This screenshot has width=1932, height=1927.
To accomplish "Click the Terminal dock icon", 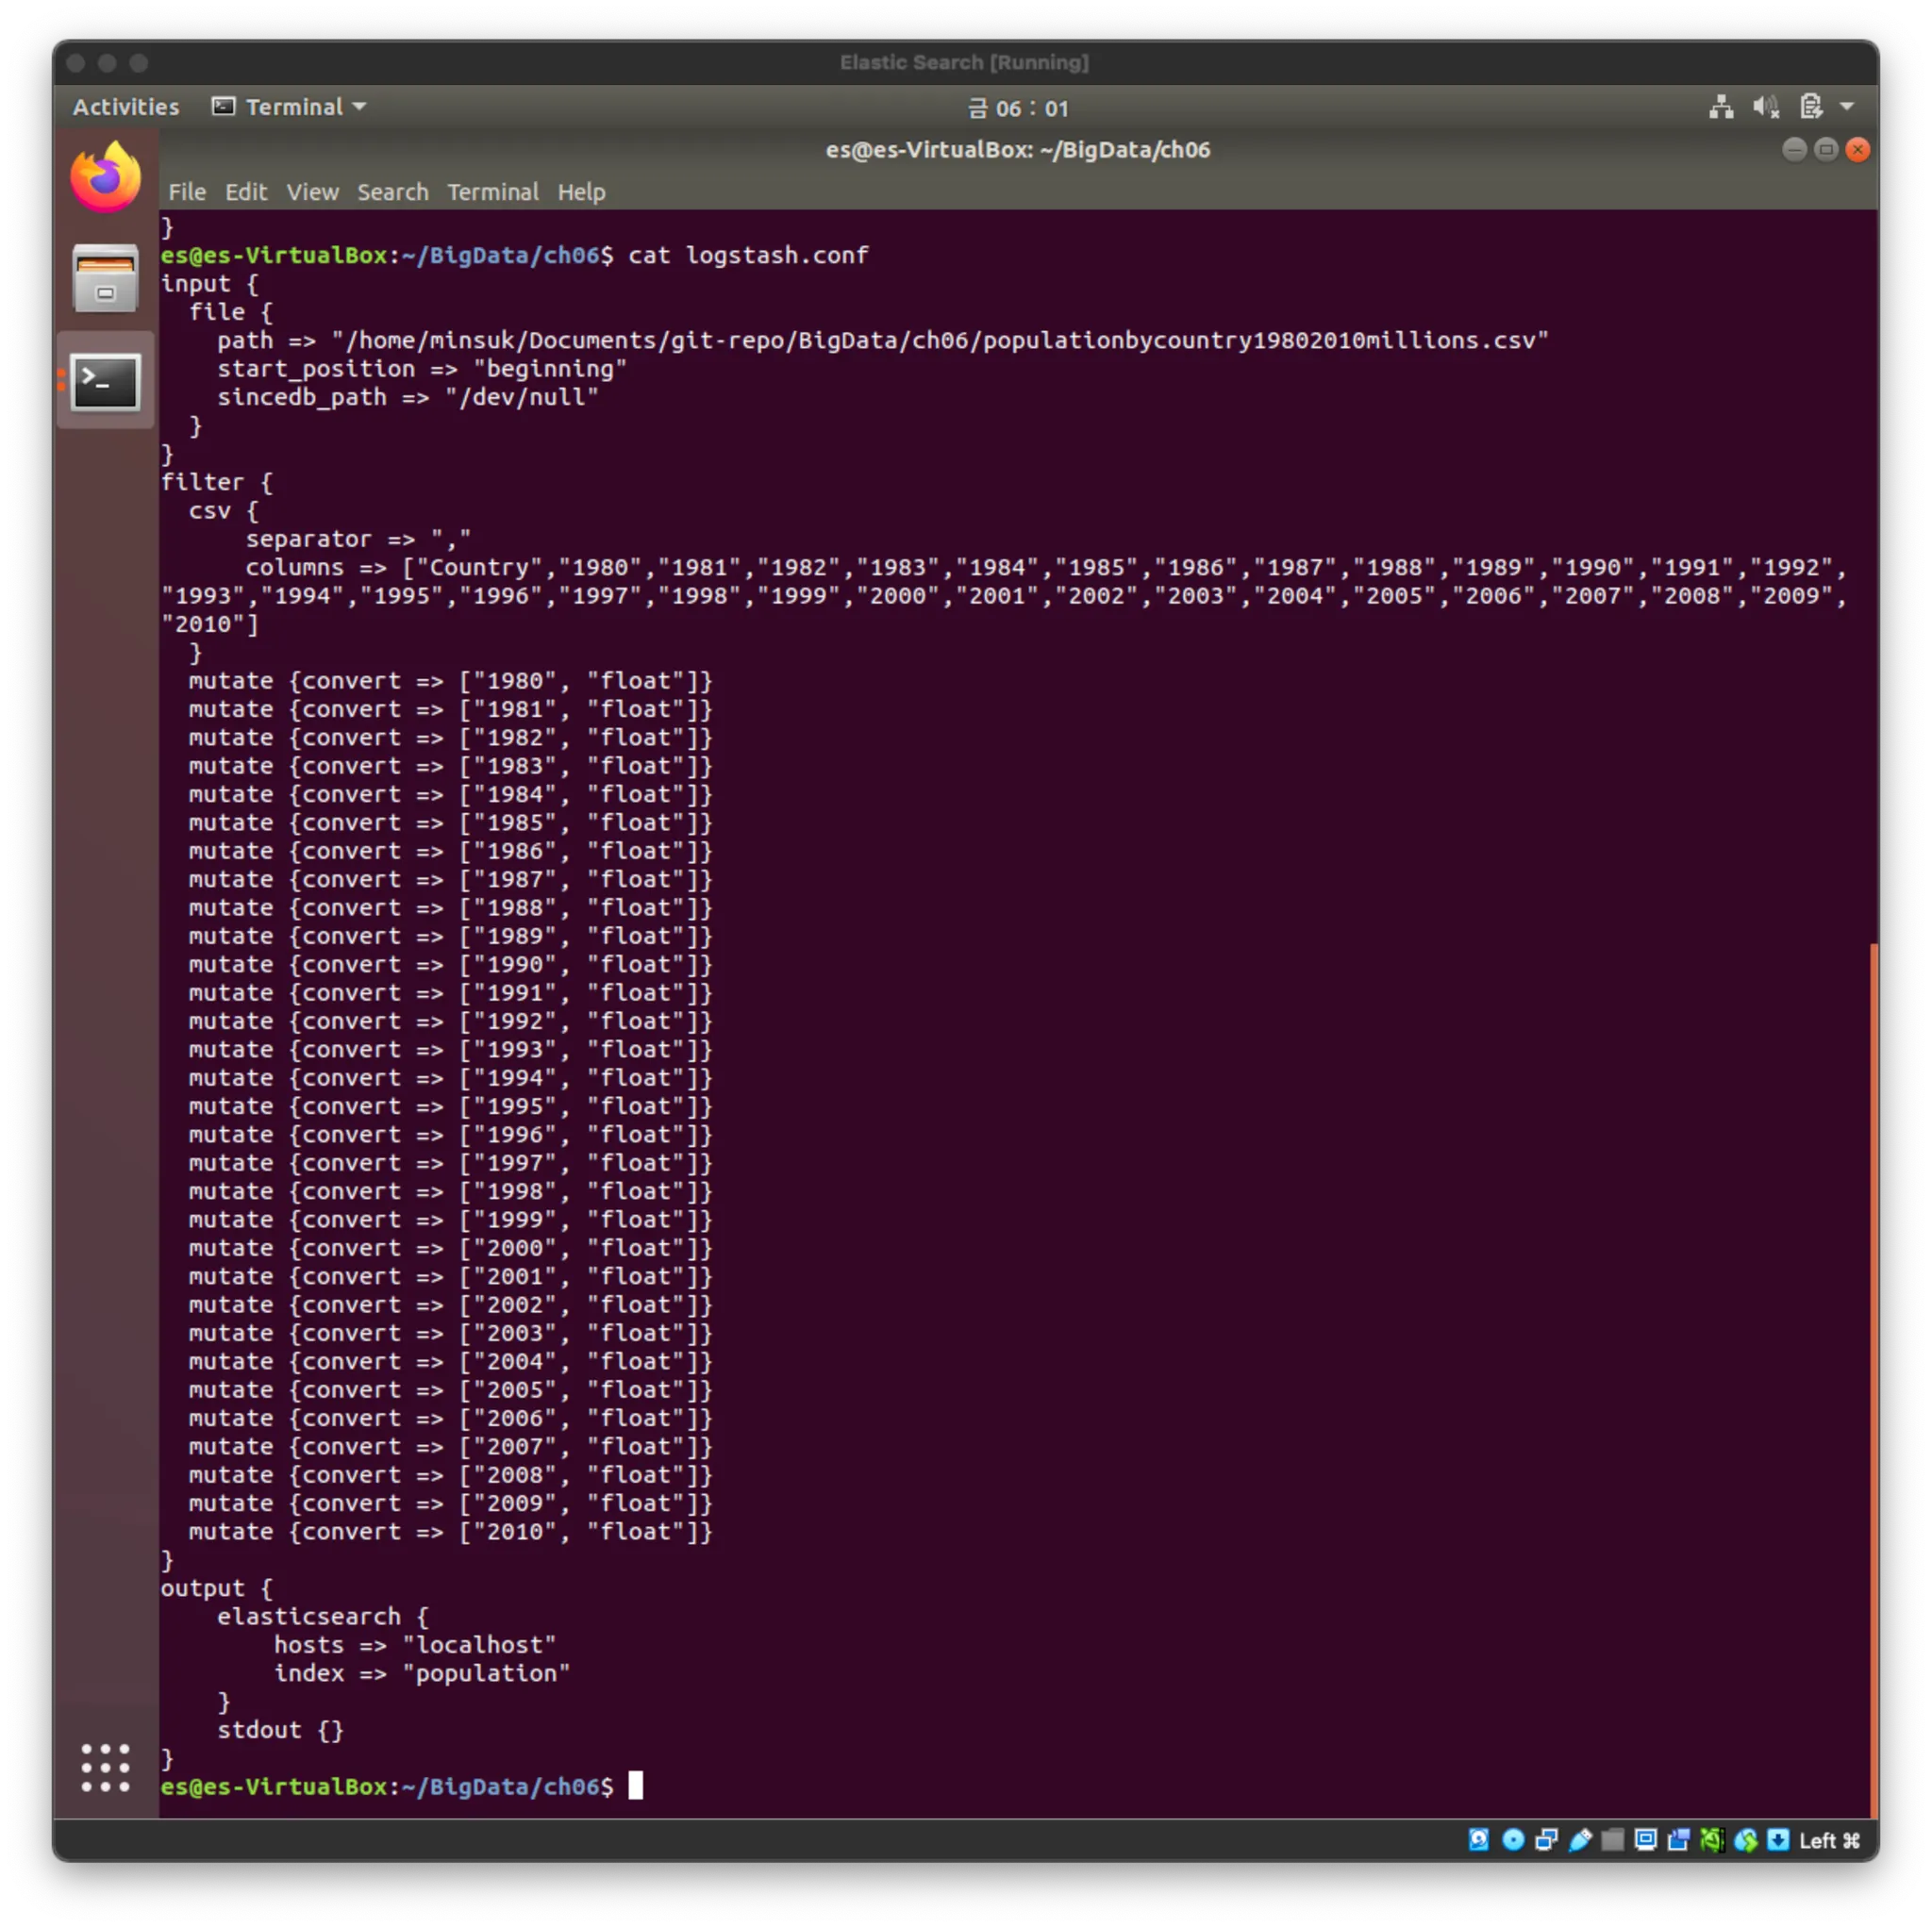I will [105, 382].
